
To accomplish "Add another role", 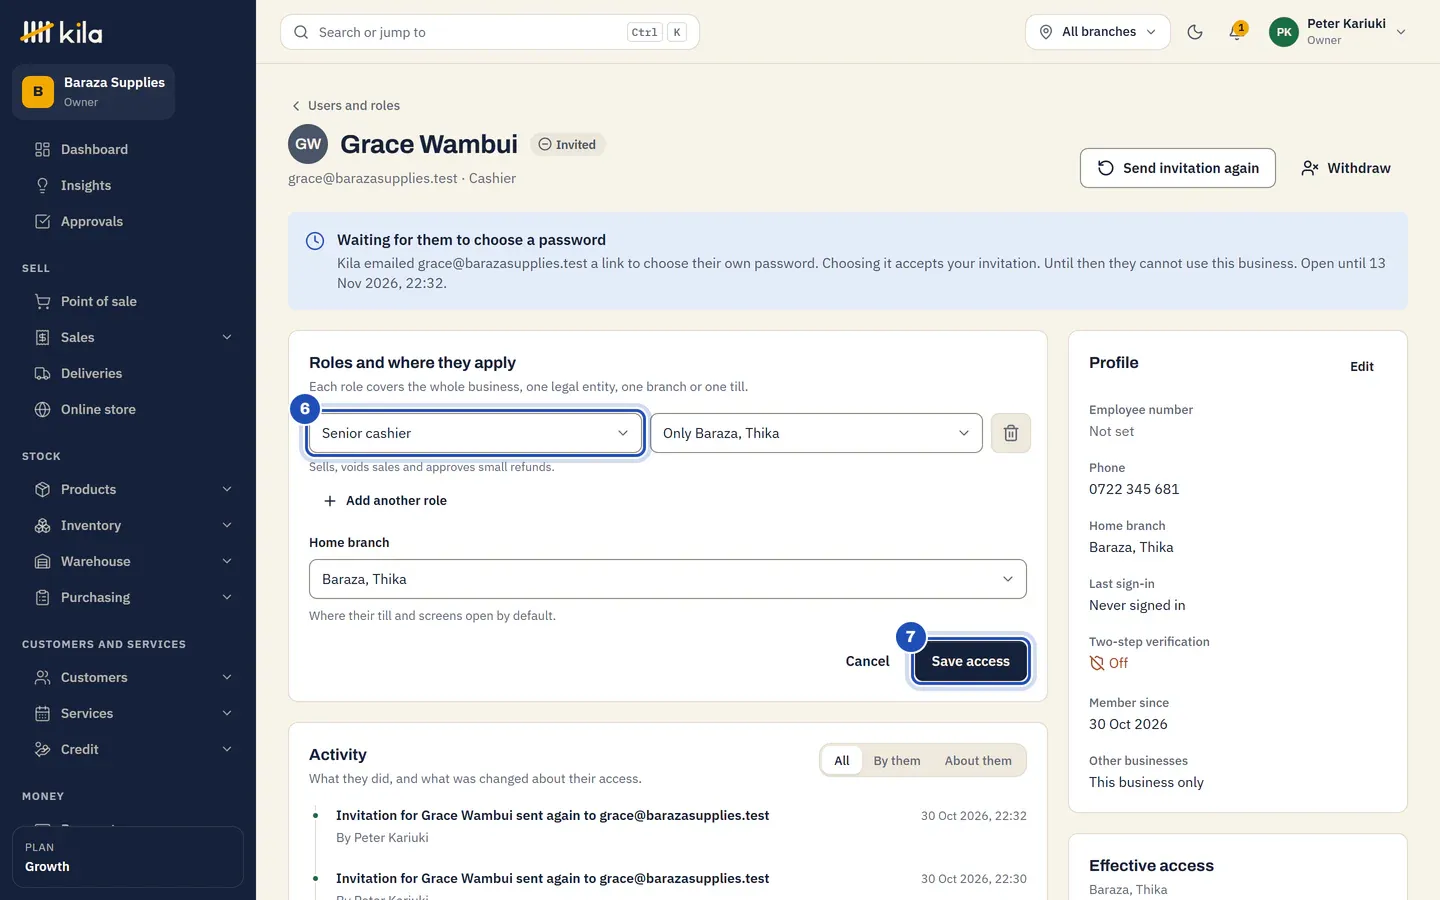I will coord(385,501).
